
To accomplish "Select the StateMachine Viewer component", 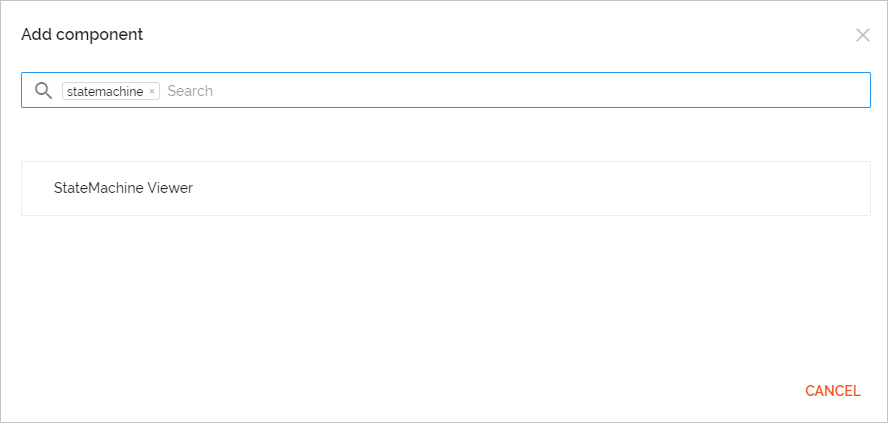I will coord(445,188).
